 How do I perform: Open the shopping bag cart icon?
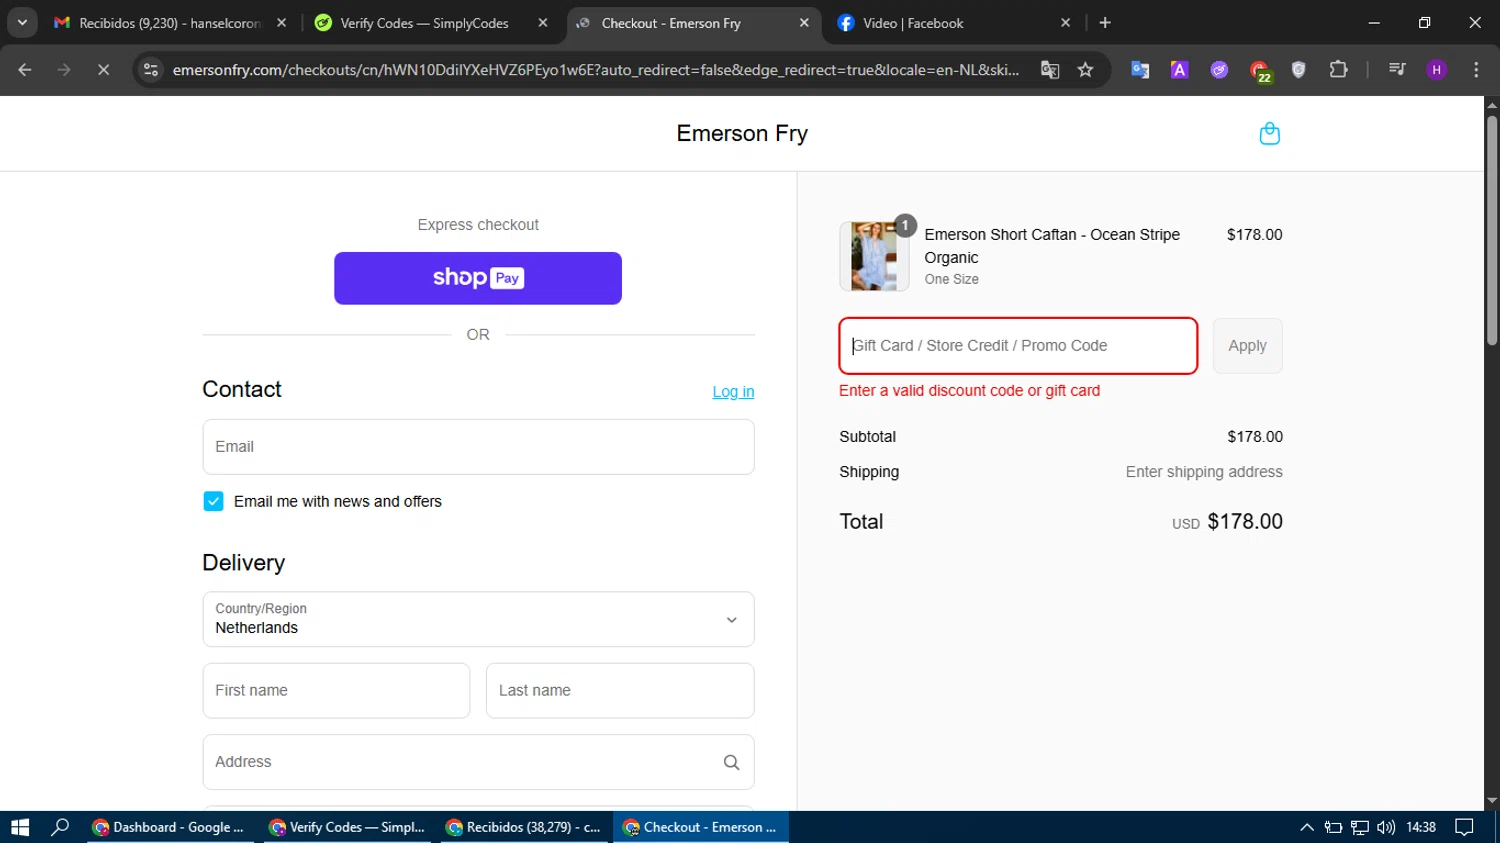click(1269, 134)
